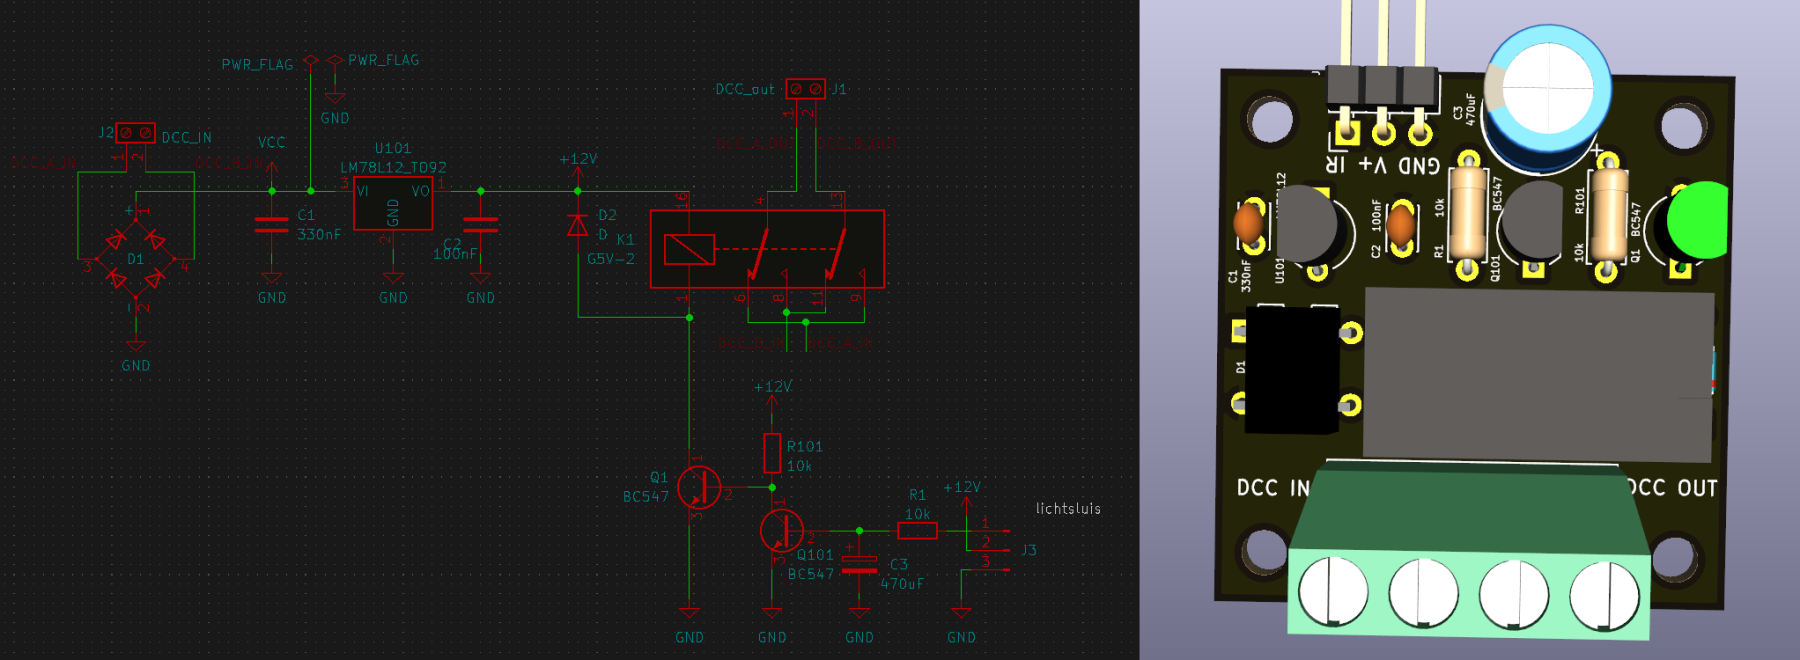The image size is (1800, 660).
Task: Click the orange C2 capacitor in 3D view
Action: click(x=1401, y=225)
